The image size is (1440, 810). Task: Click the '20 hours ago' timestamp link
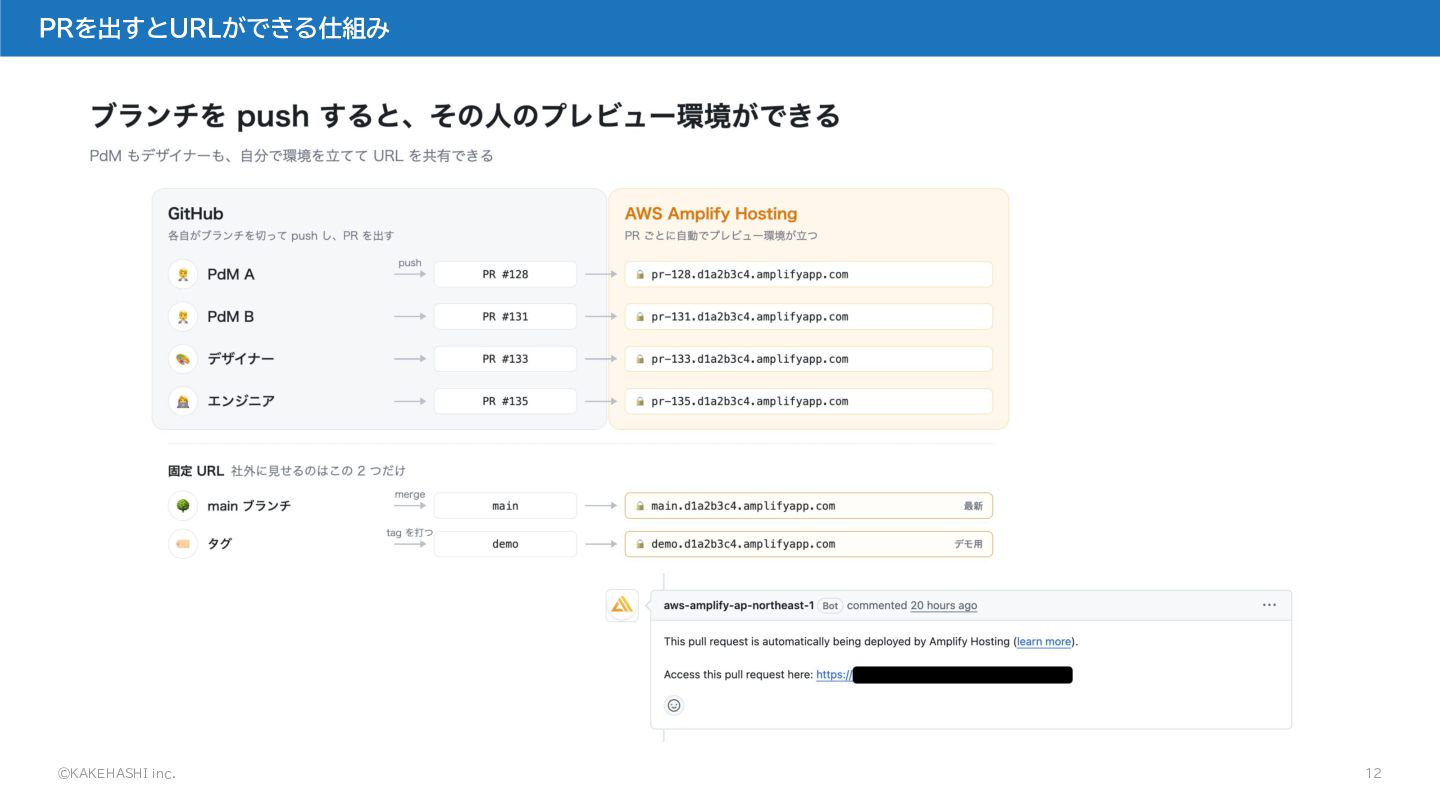pyautogui.click(x=944, y=606)
